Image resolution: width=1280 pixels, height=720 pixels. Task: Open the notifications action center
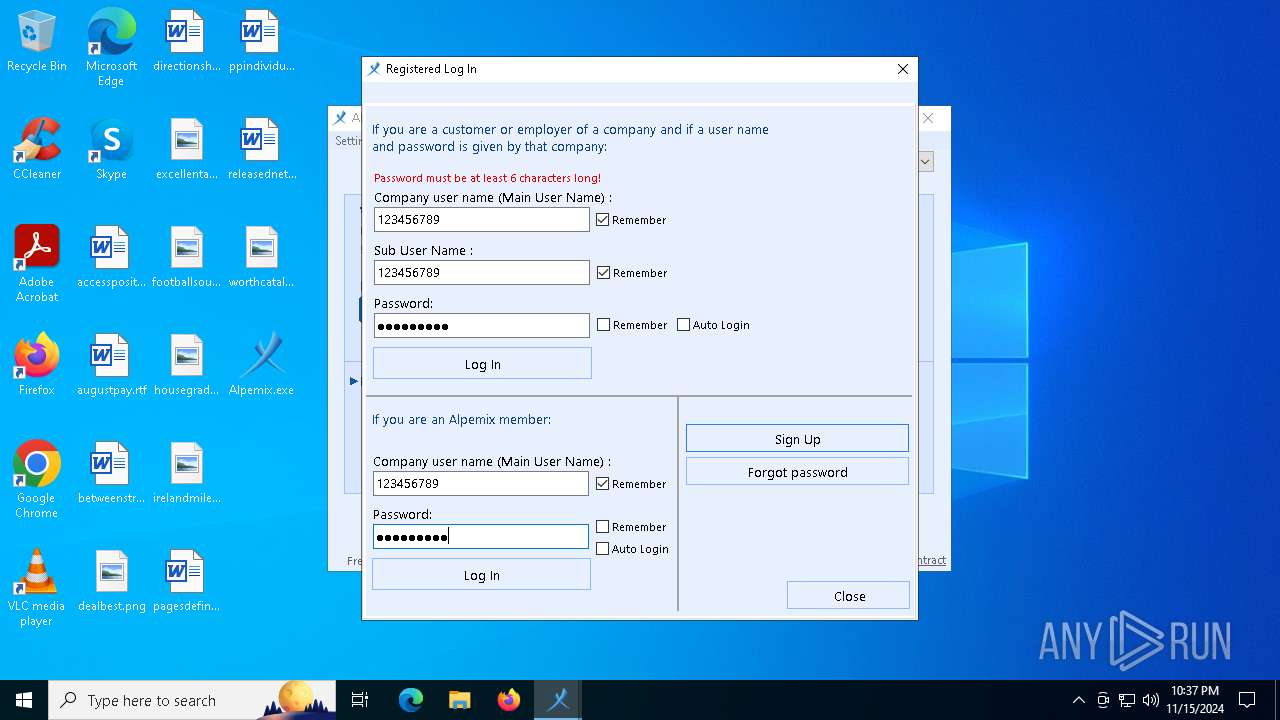point(1247,700)
